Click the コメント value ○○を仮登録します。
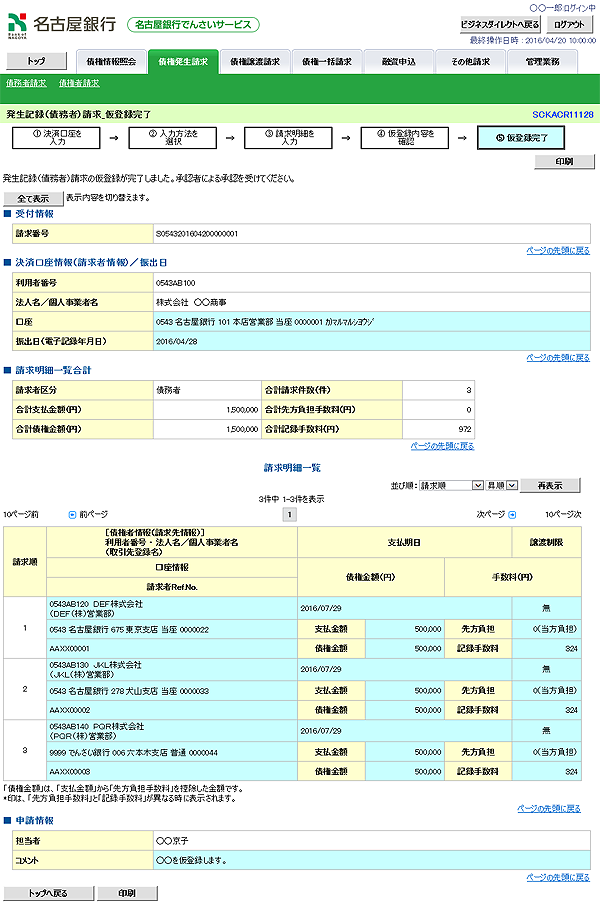Viewport: 600px width, 909px height. (191, 860)
